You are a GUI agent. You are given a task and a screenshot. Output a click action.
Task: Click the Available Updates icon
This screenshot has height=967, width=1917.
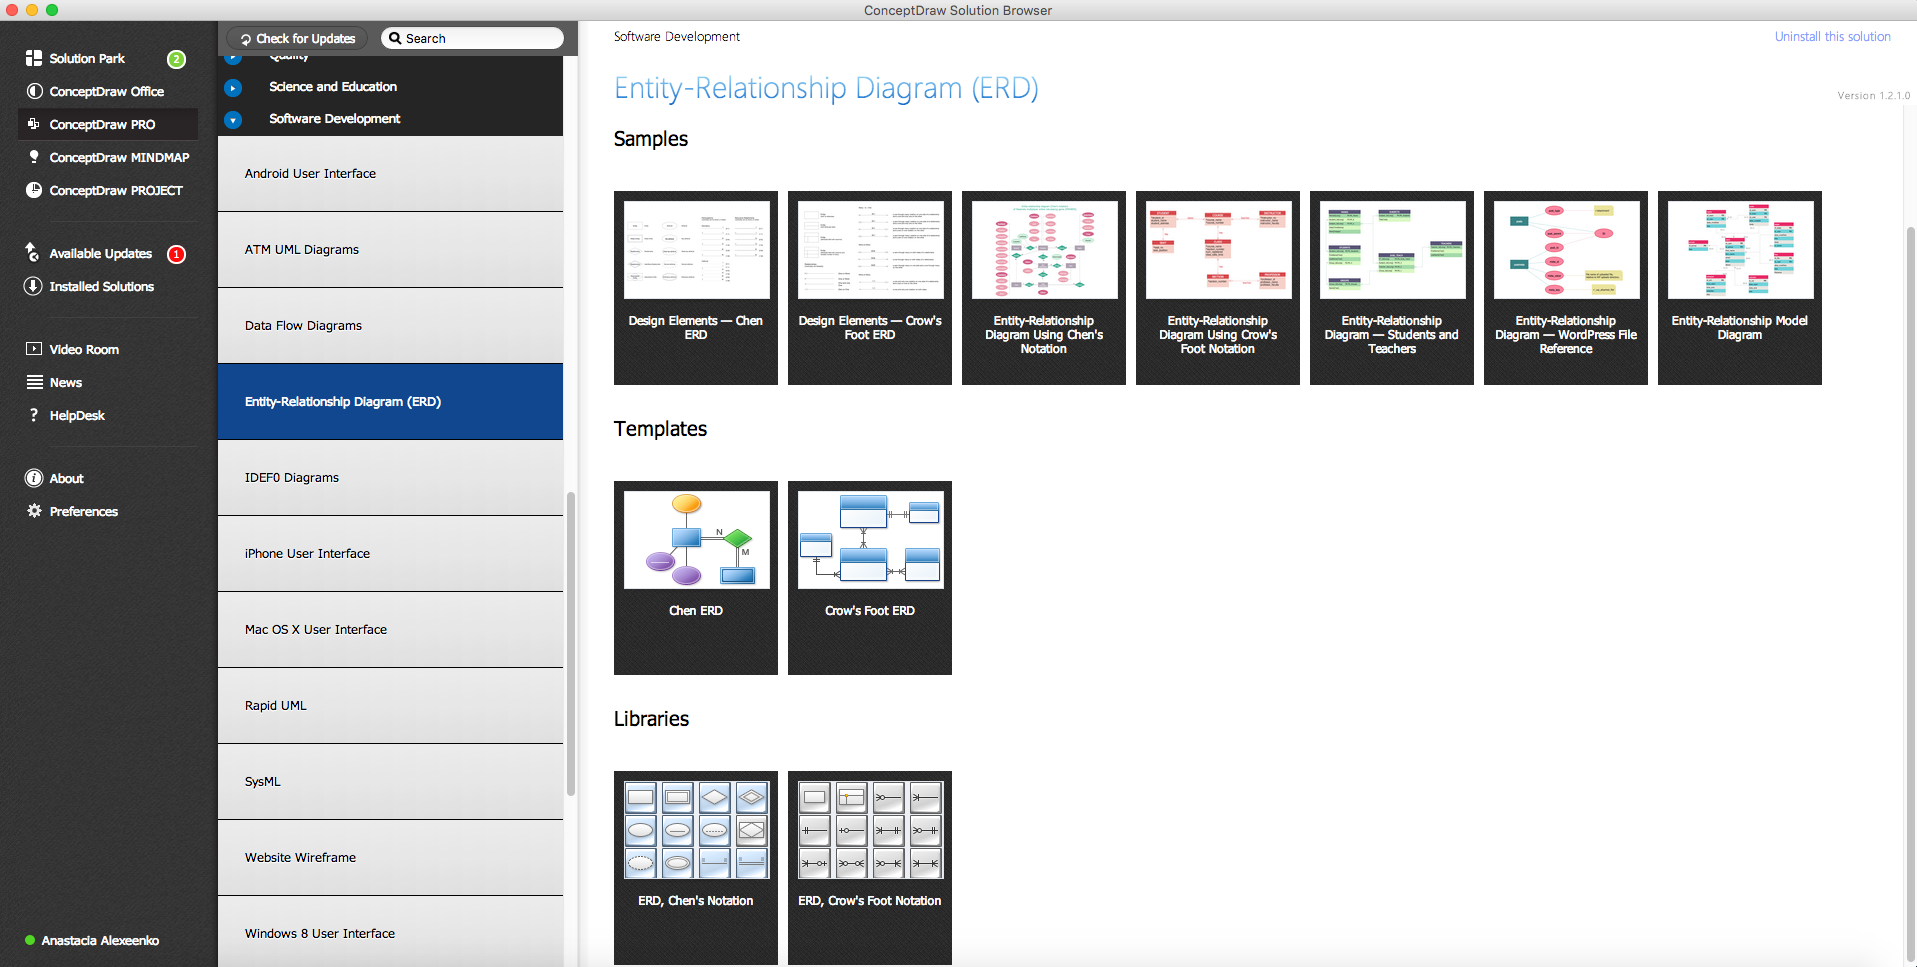(x=33, y=252)
